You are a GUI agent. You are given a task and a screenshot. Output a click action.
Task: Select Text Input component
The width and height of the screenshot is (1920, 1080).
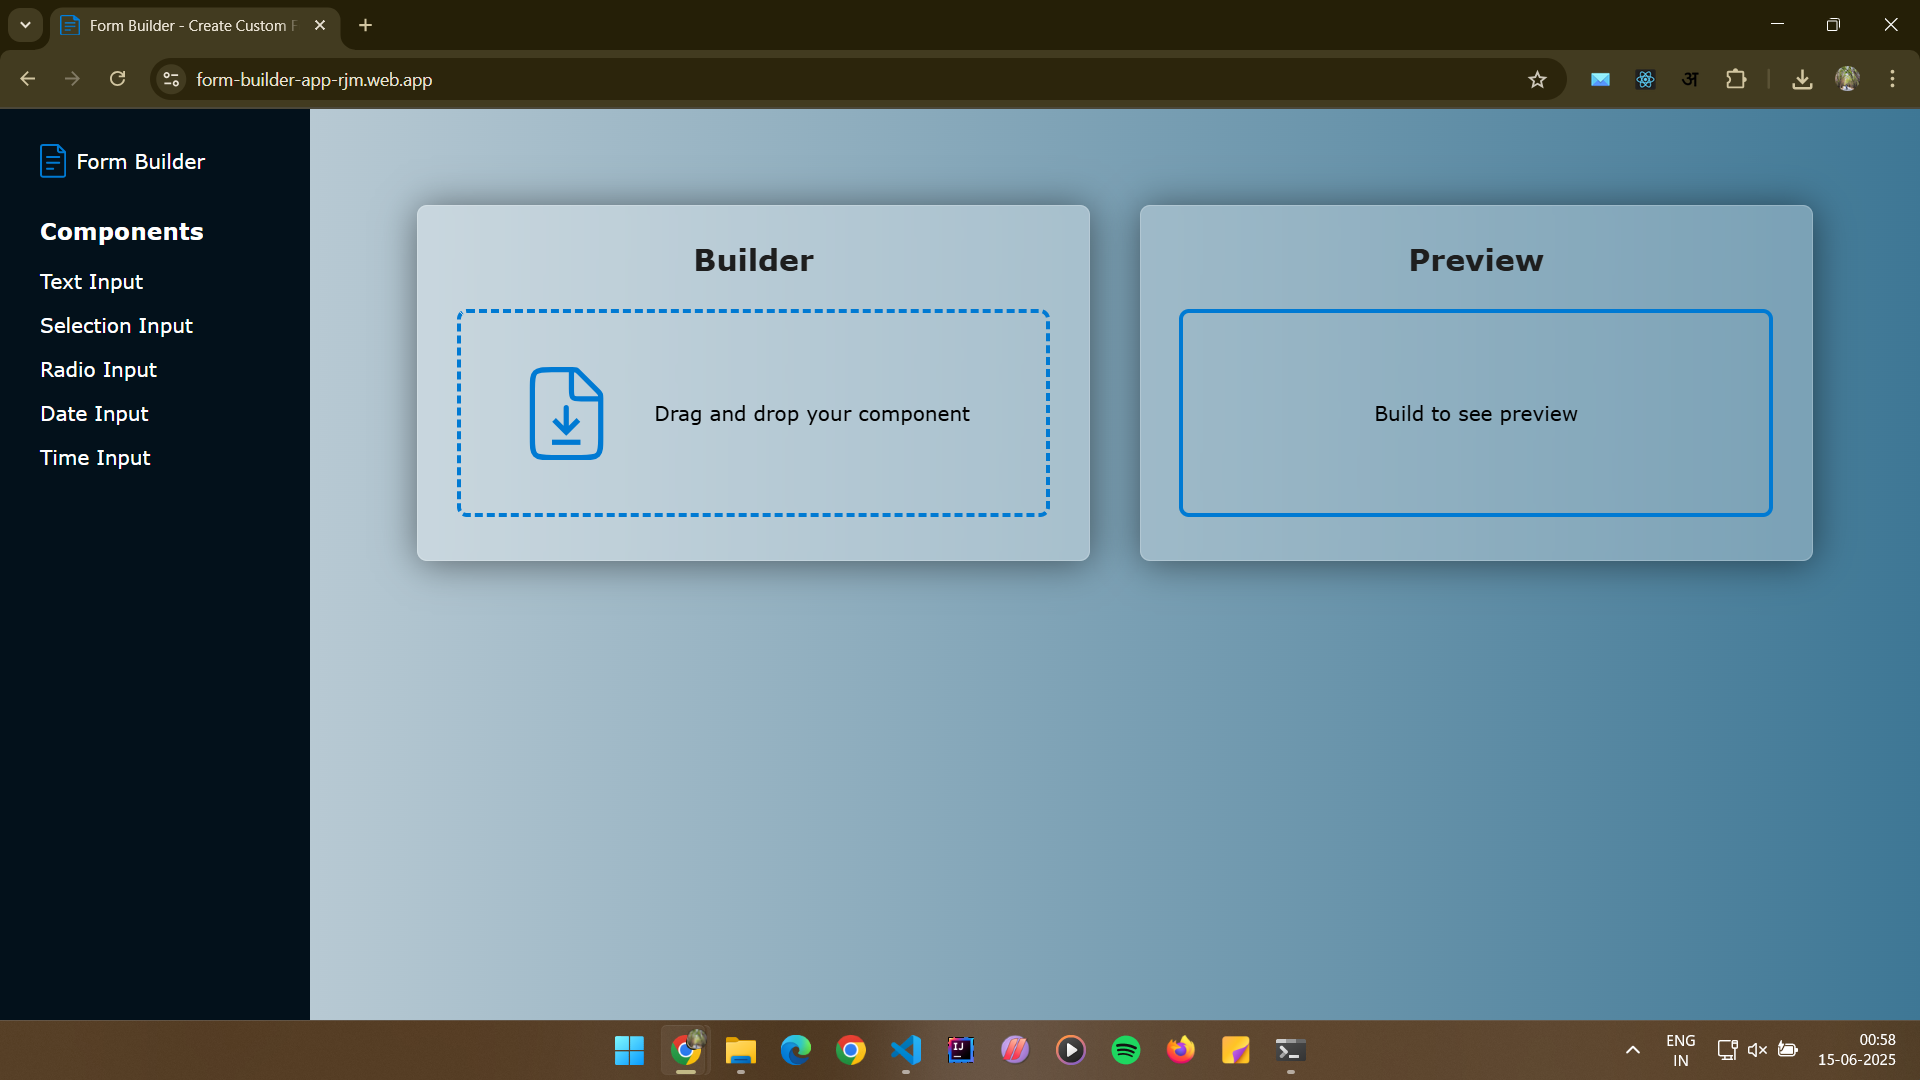(x=91, y=282)
